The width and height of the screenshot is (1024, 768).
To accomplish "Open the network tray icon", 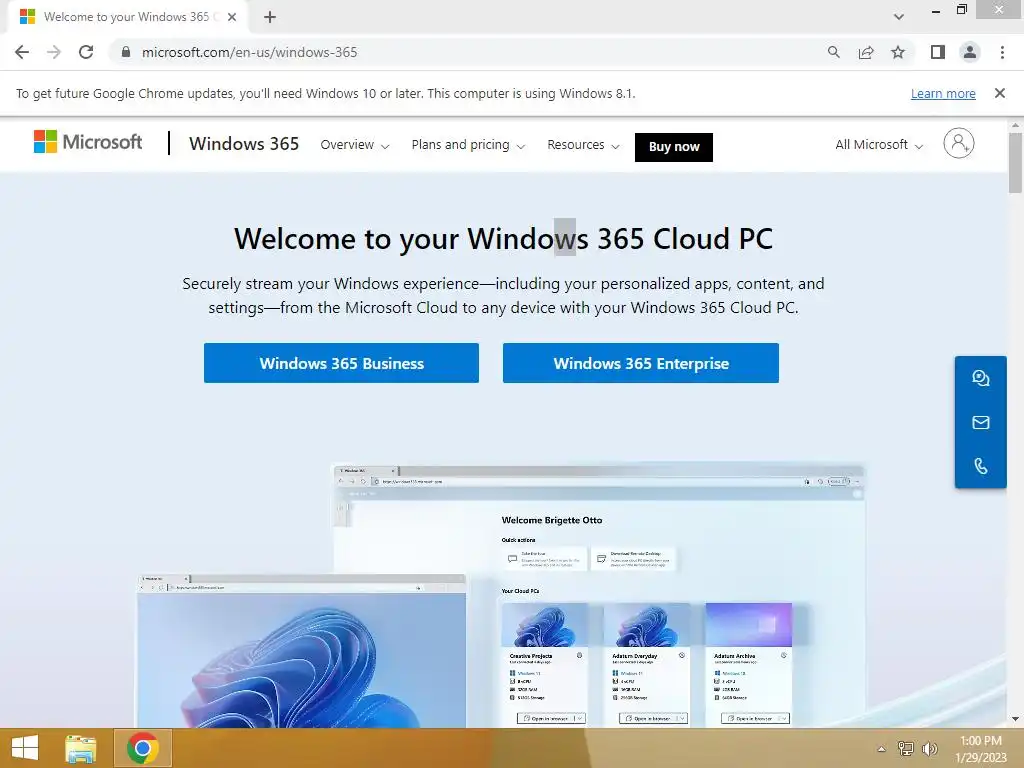I will click(906, 748).
